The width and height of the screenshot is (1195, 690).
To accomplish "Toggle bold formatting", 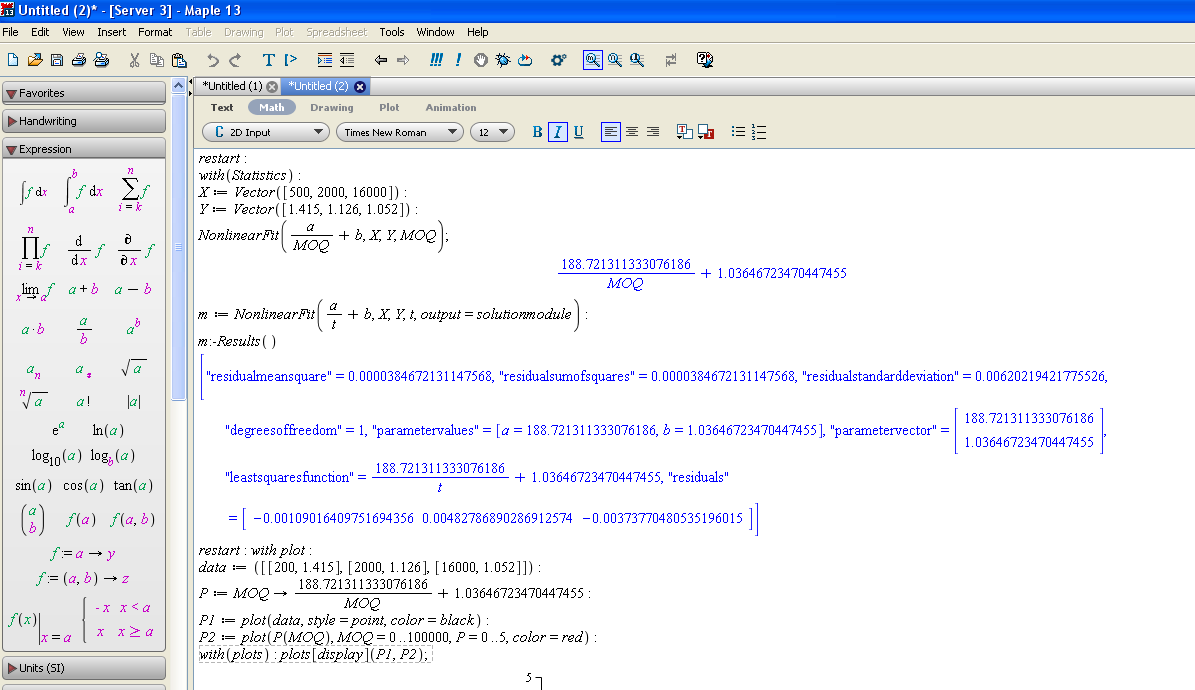I will coord(537,132).
